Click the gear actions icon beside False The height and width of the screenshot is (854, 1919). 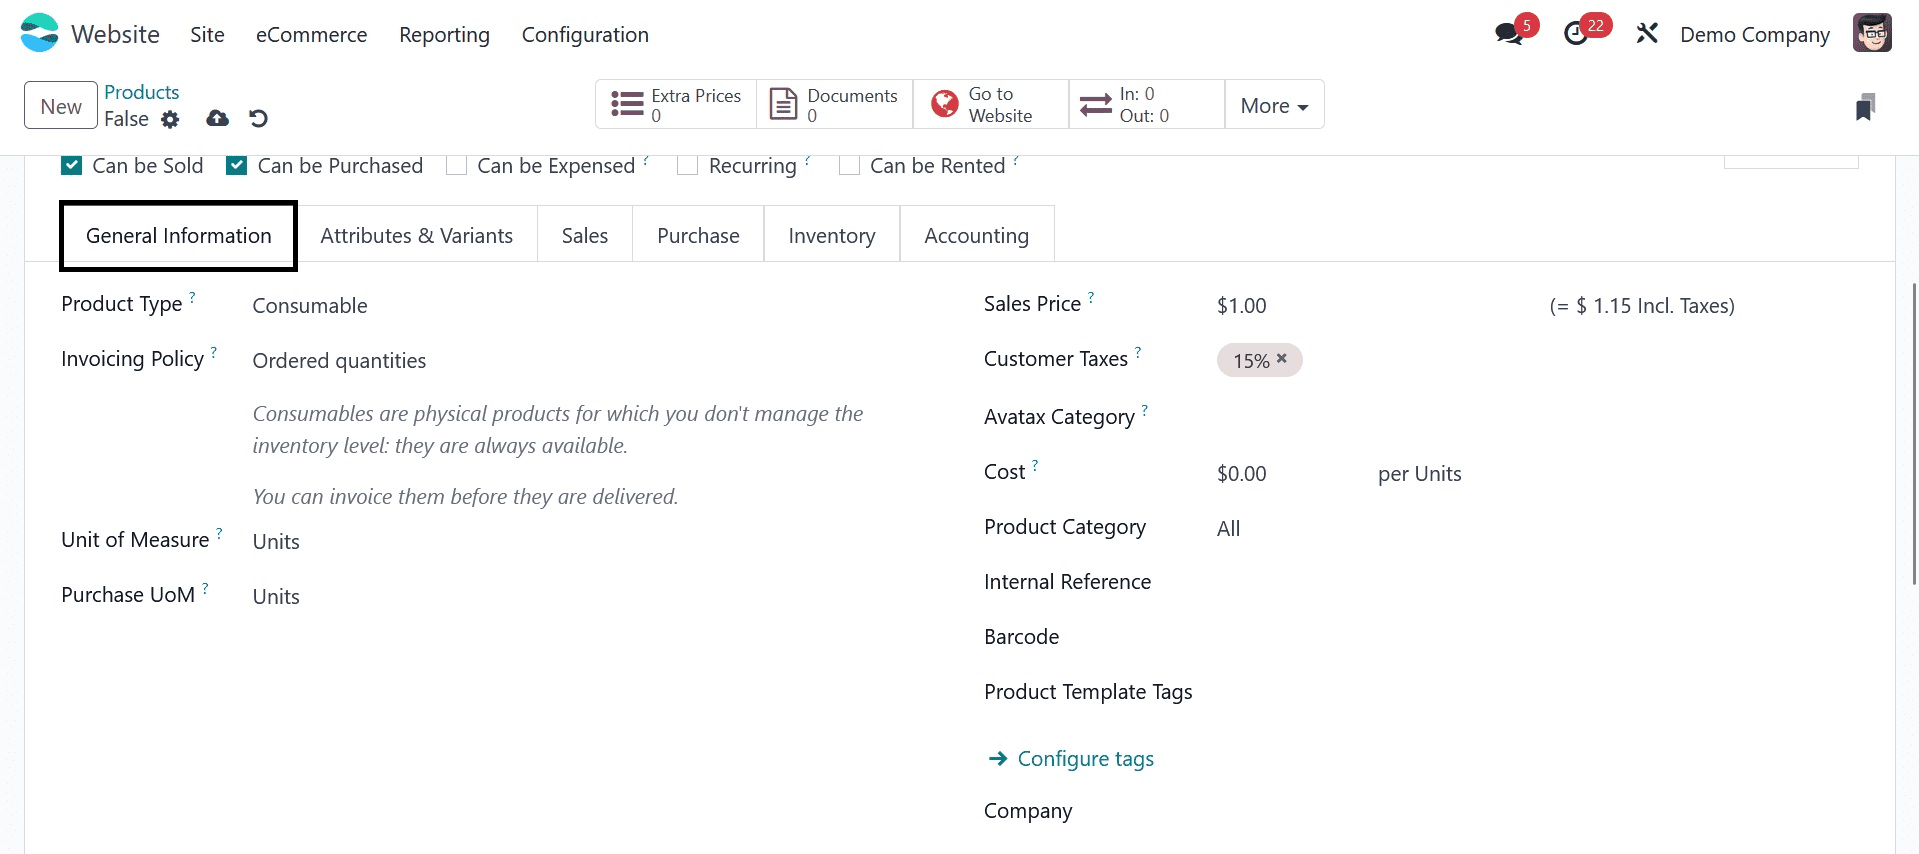pyautogui.click(x=171, y=120)
